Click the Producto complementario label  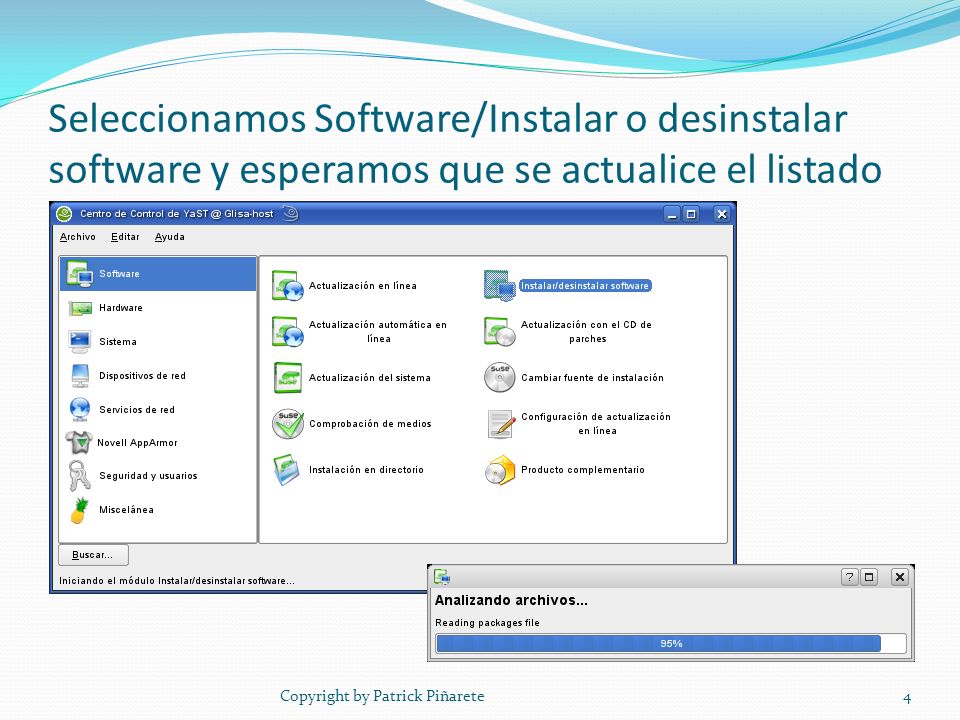click(x=583, y=470)
